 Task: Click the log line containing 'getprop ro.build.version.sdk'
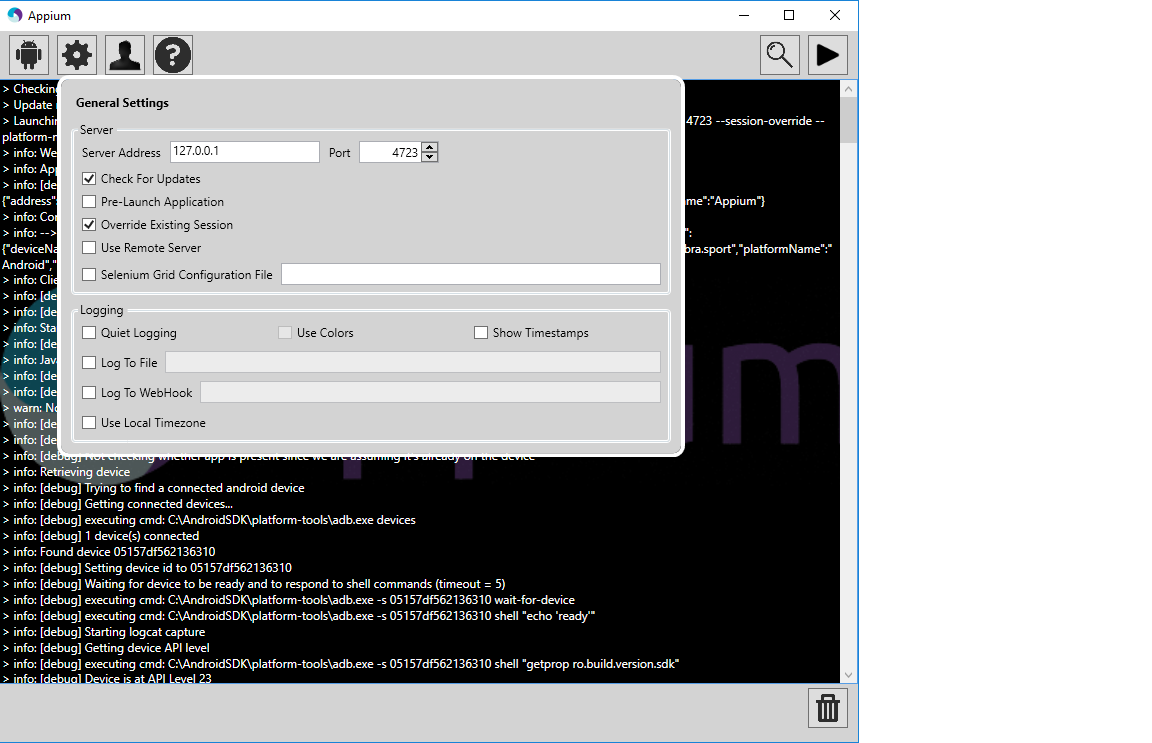(341, 664)
